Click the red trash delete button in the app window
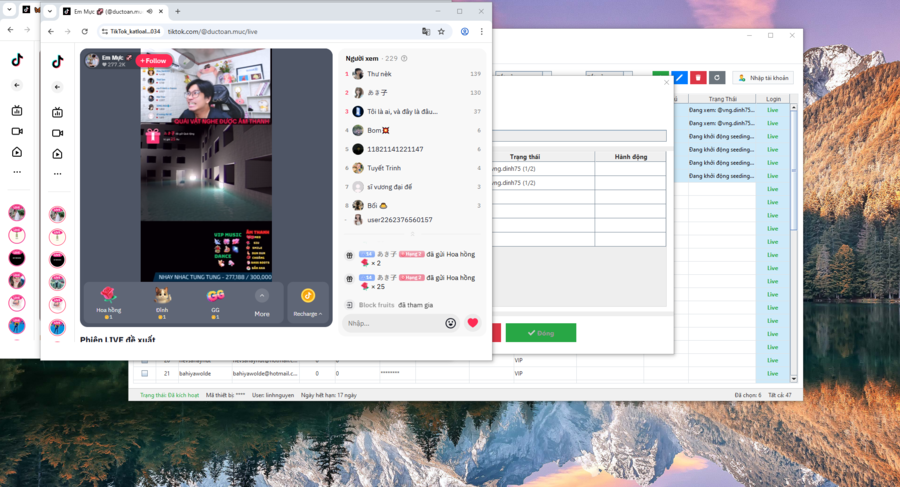900x487 pixels. (x=698, y=78)
